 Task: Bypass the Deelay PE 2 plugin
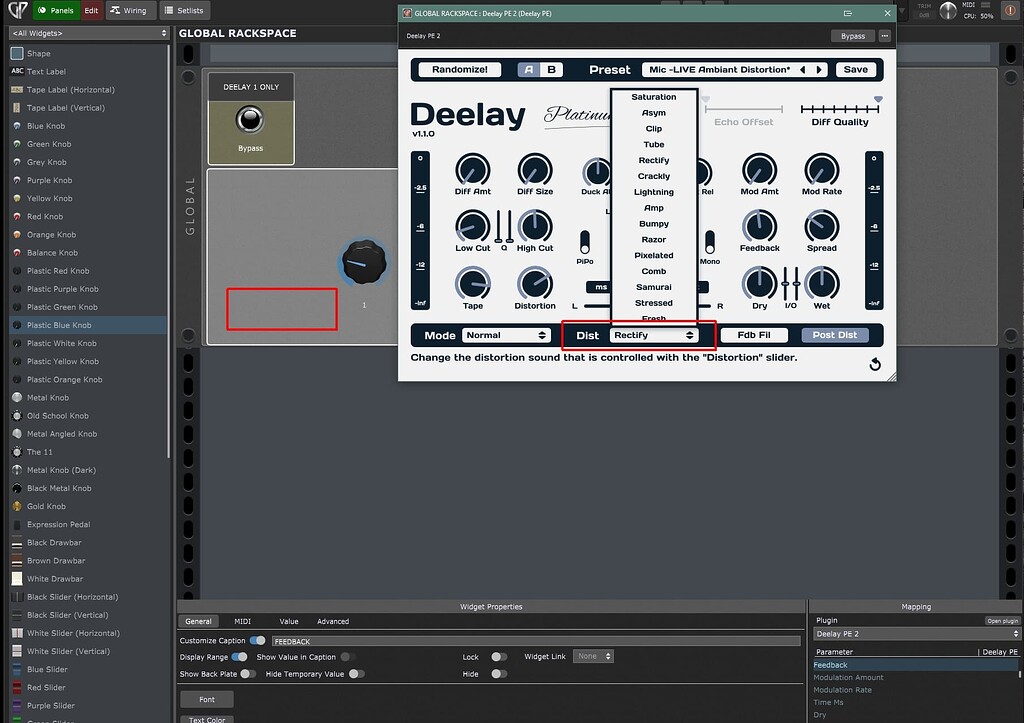click(x=852, y=35)
